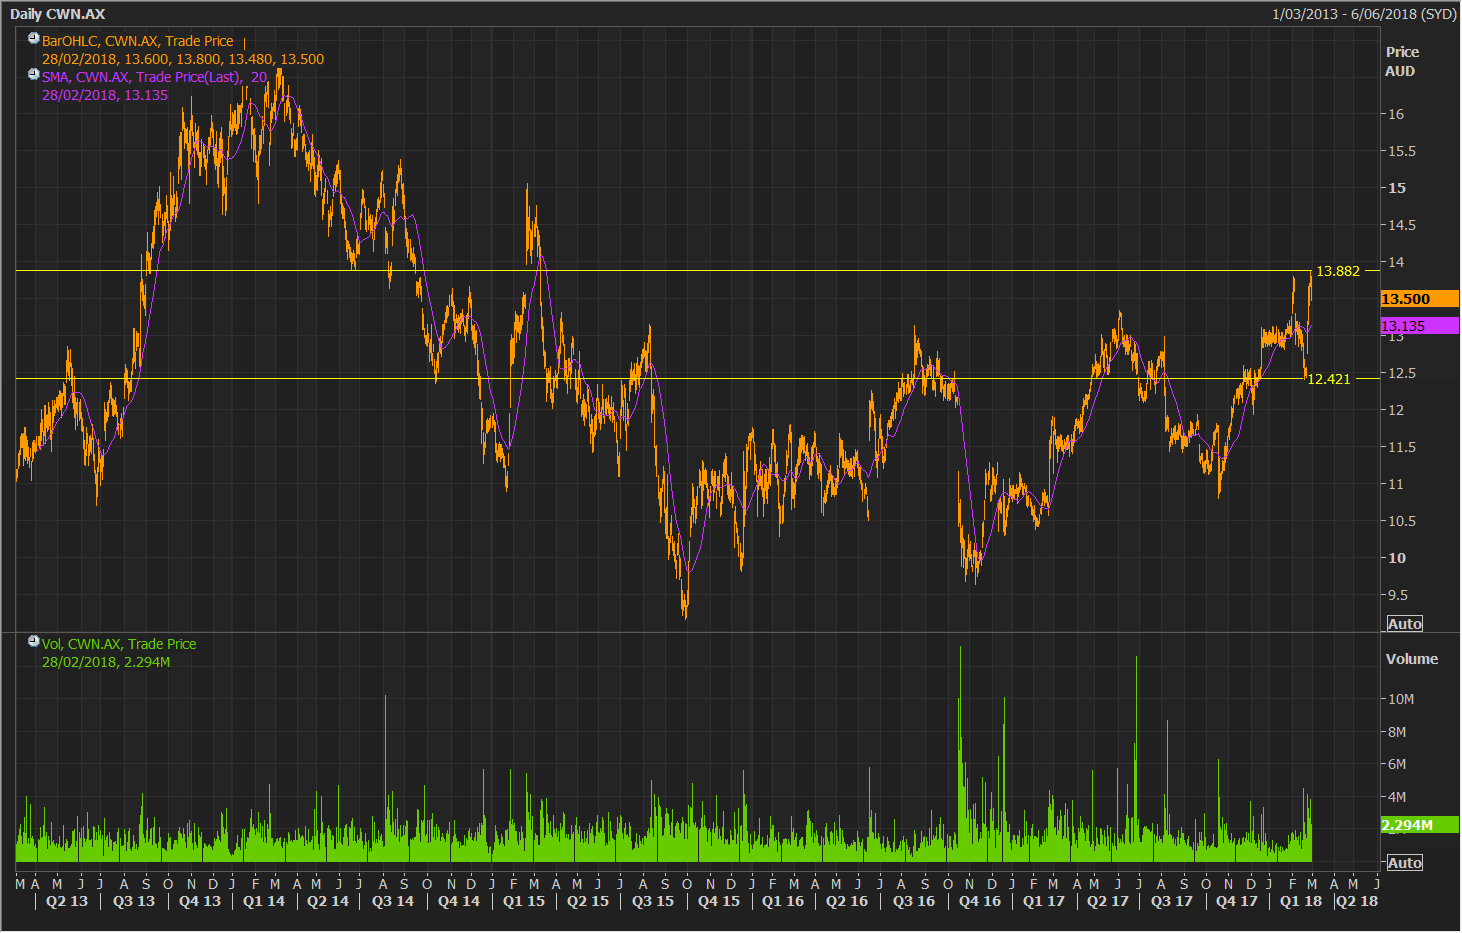Click the Price AUD axis title
Image resolution: width=1462 pixels, height=933 pixels.
pos(1401,61)
